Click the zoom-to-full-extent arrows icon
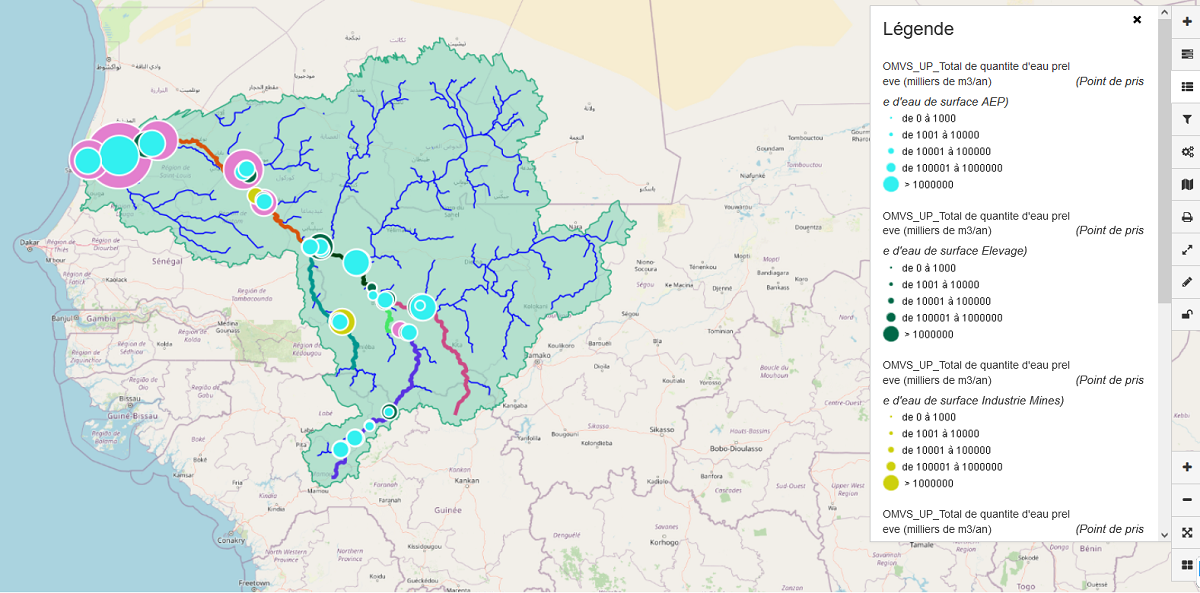The width and height of the screenshot is (1200, 593). (x=1187, y=533)
